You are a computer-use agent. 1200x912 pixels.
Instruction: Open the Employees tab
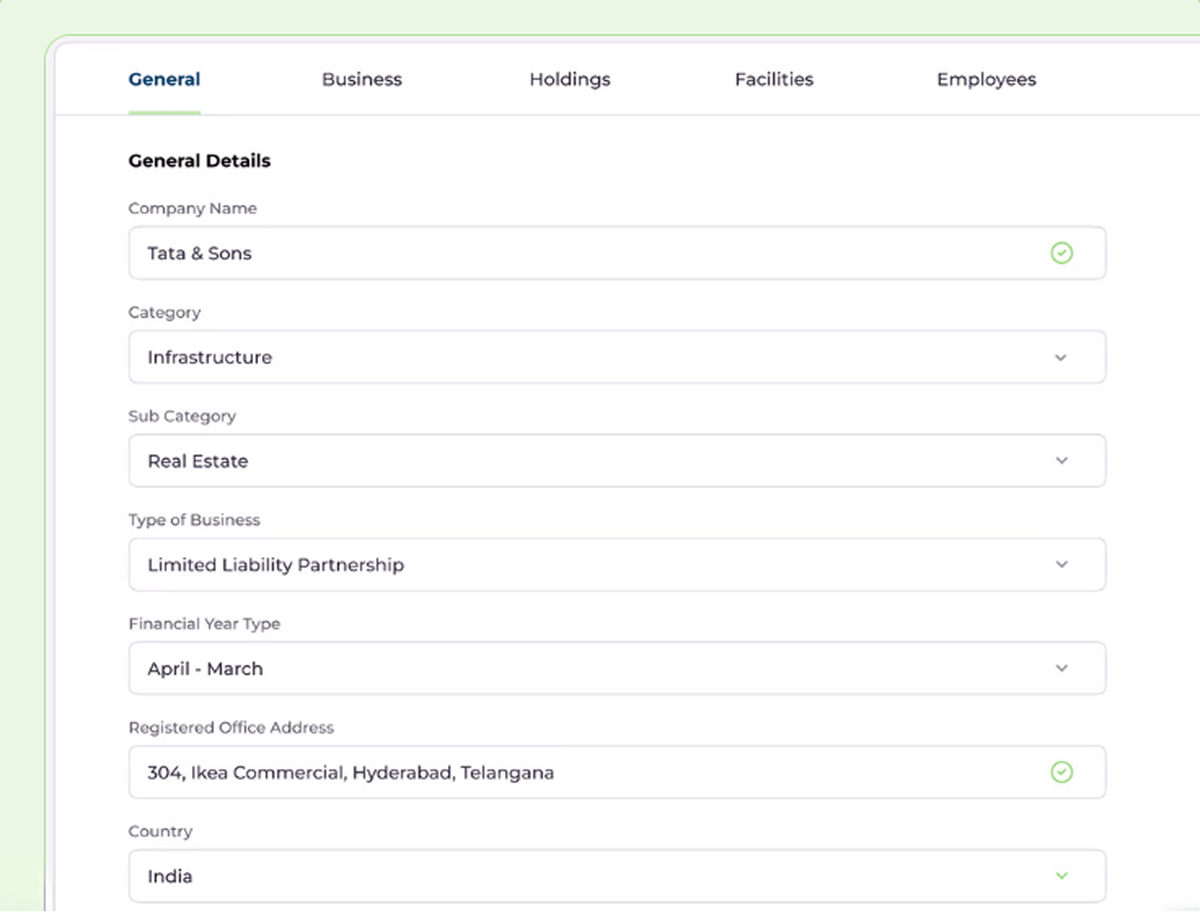click(986, 79)
